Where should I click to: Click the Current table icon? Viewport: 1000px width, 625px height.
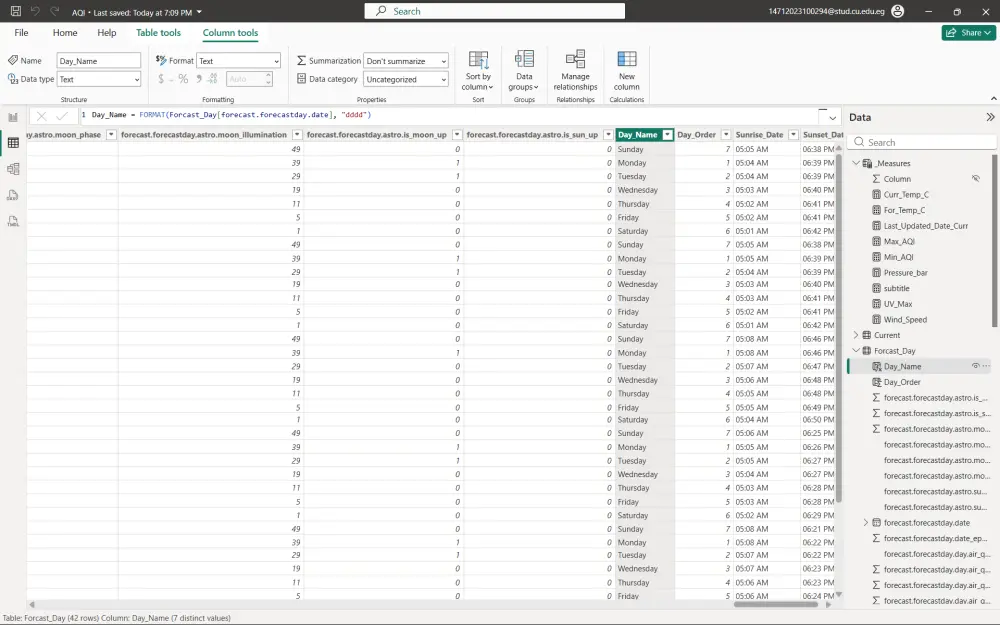[867, 335]
